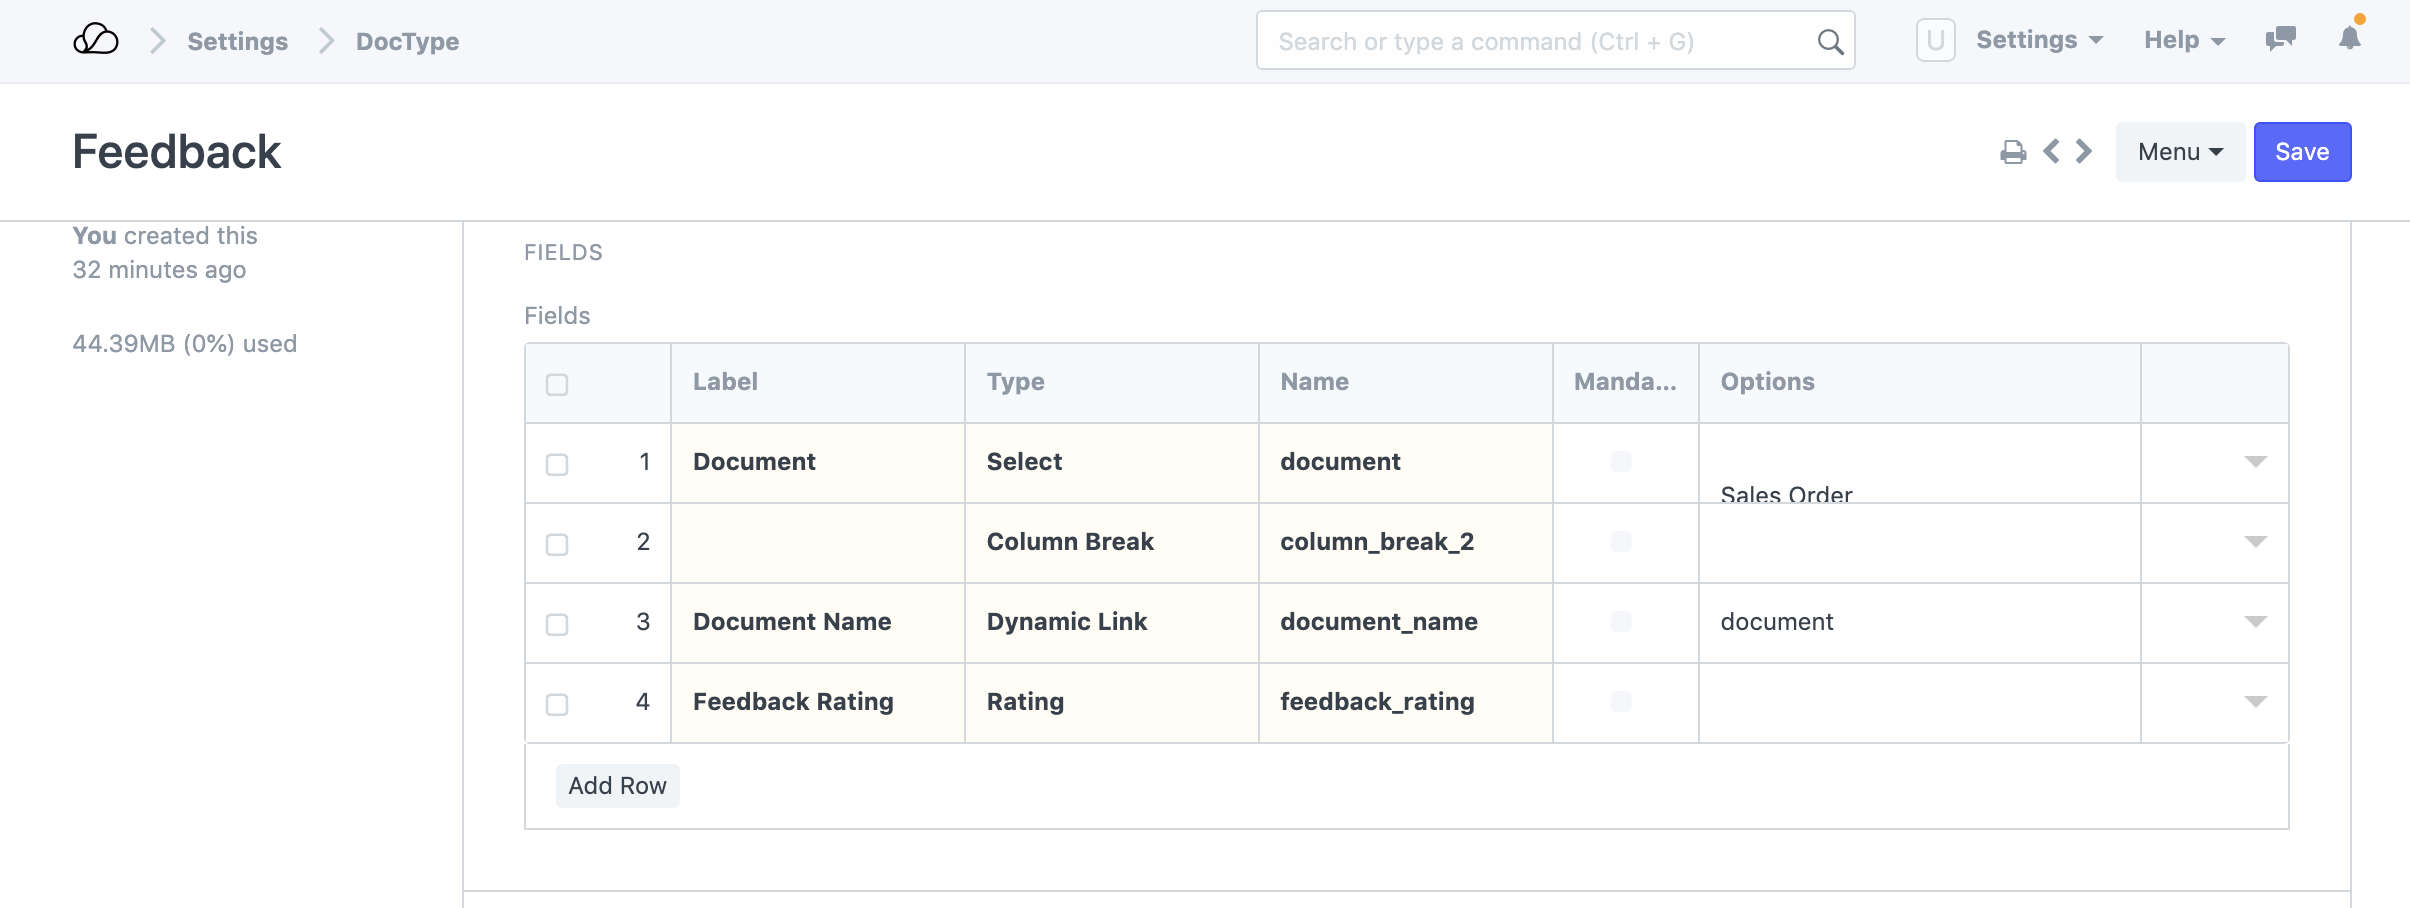Viewport: 2410px width, 908px height.
Task: Click the Save button
Action: 2301,152
